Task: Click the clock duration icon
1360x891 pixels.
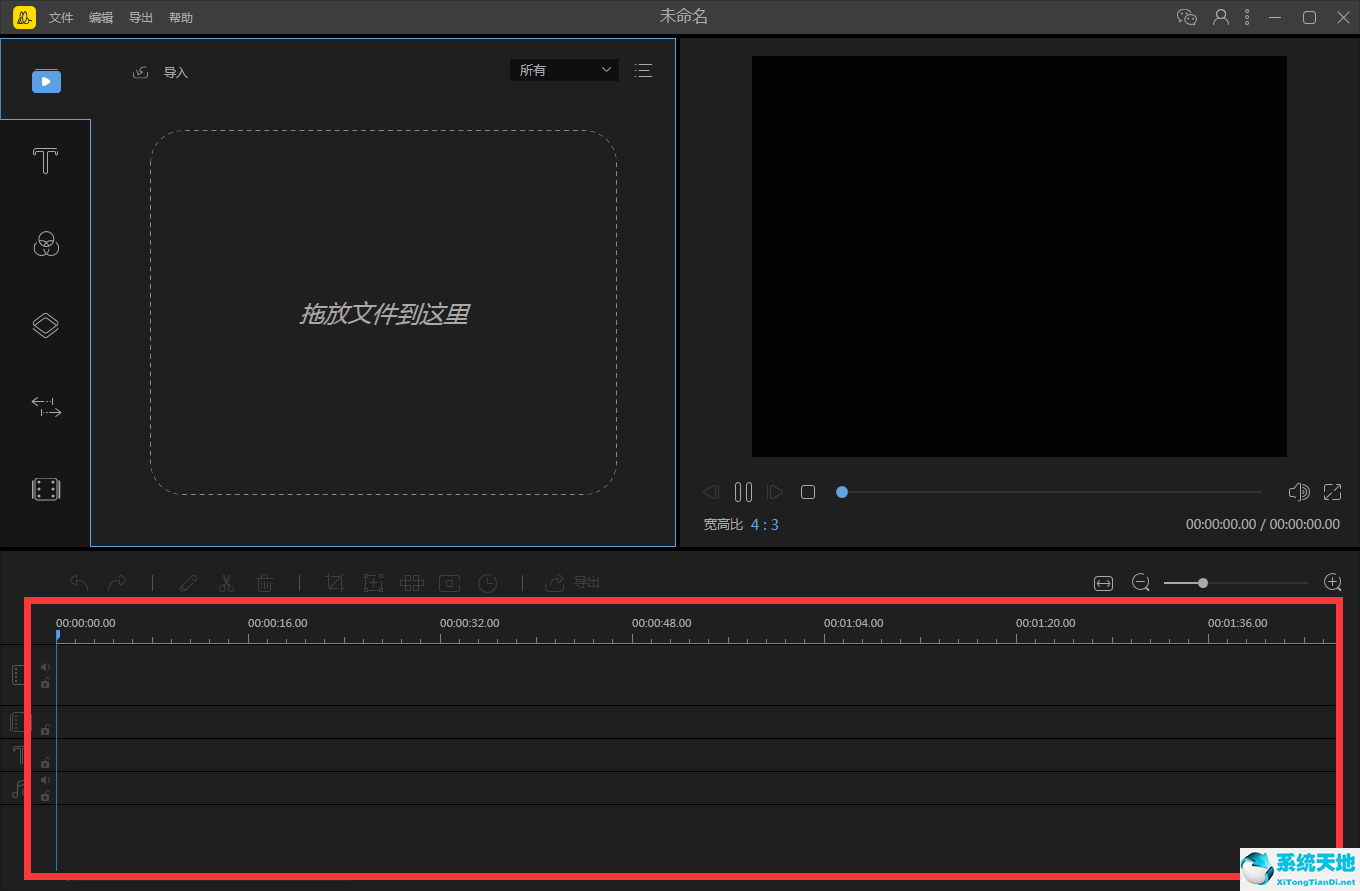Action: coord(487,582)
